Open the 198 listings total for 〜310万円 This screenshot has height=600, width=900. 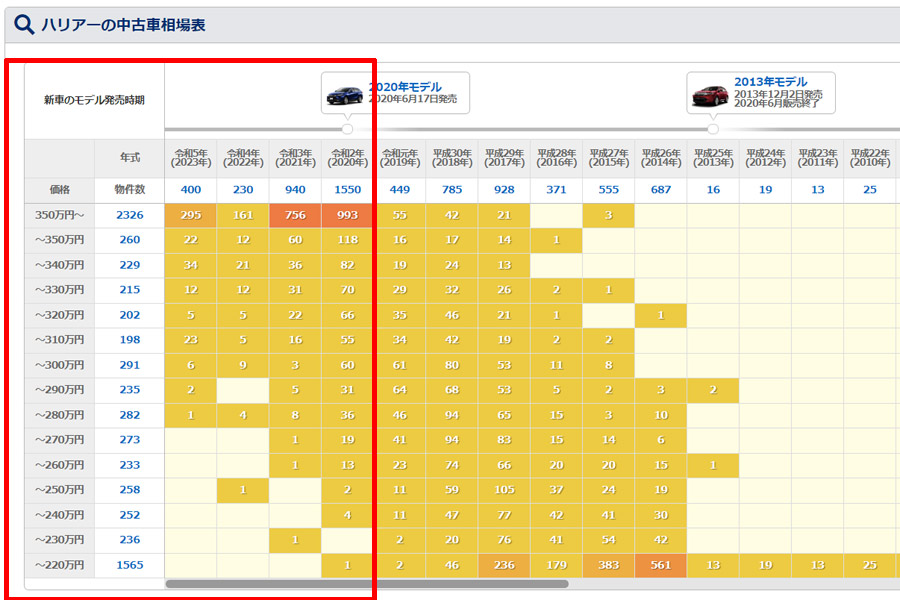pyautogui.click(x=130, y=339)
